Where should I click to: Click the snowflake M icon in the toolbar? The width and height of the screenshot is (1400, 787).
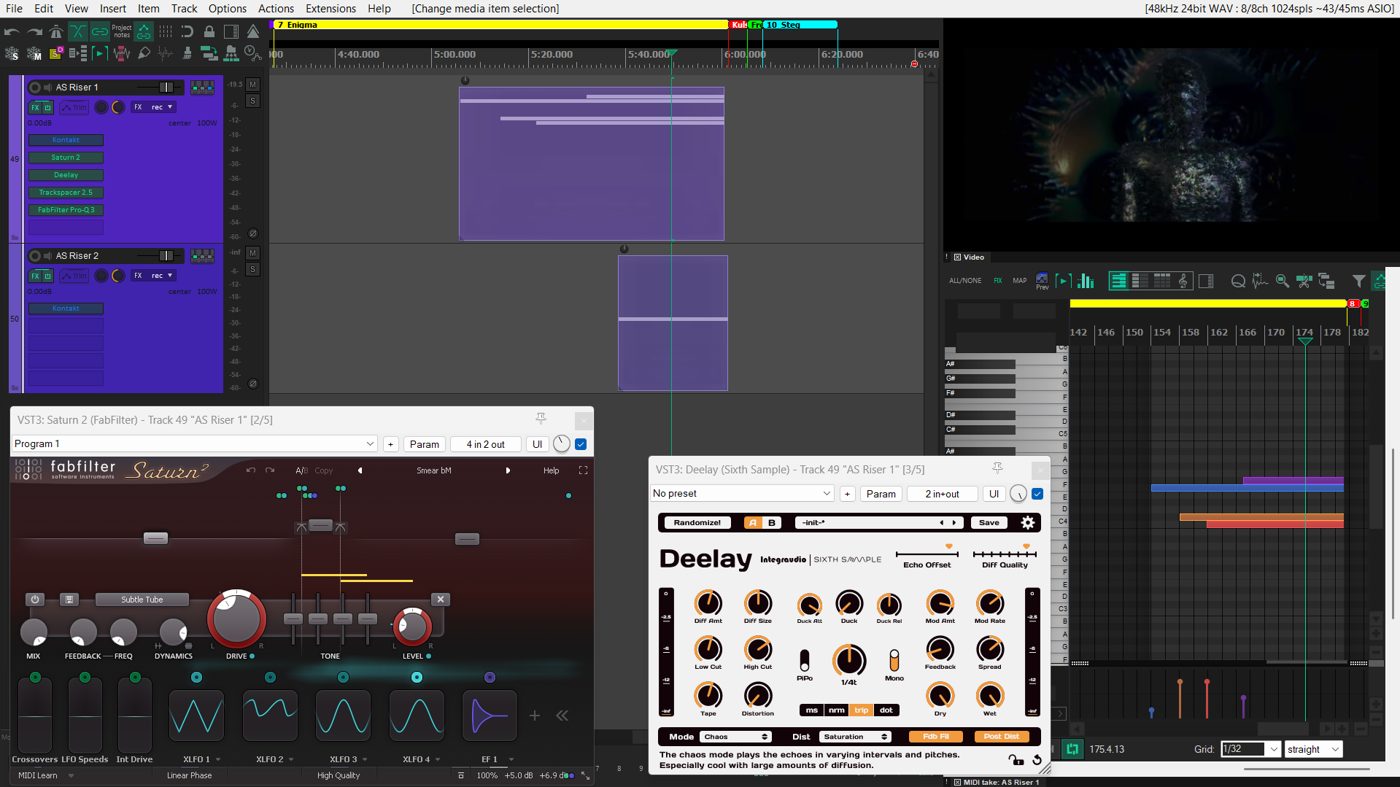point(33,53)
